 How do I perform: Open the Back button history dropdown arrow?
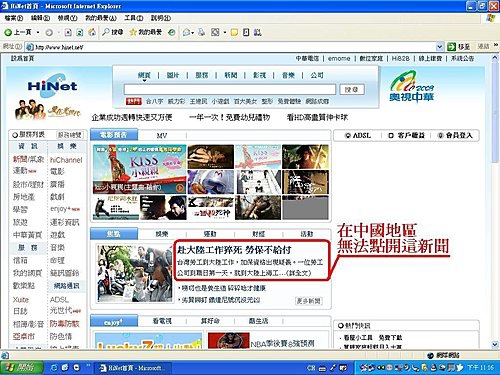click(x=38, y=32)
